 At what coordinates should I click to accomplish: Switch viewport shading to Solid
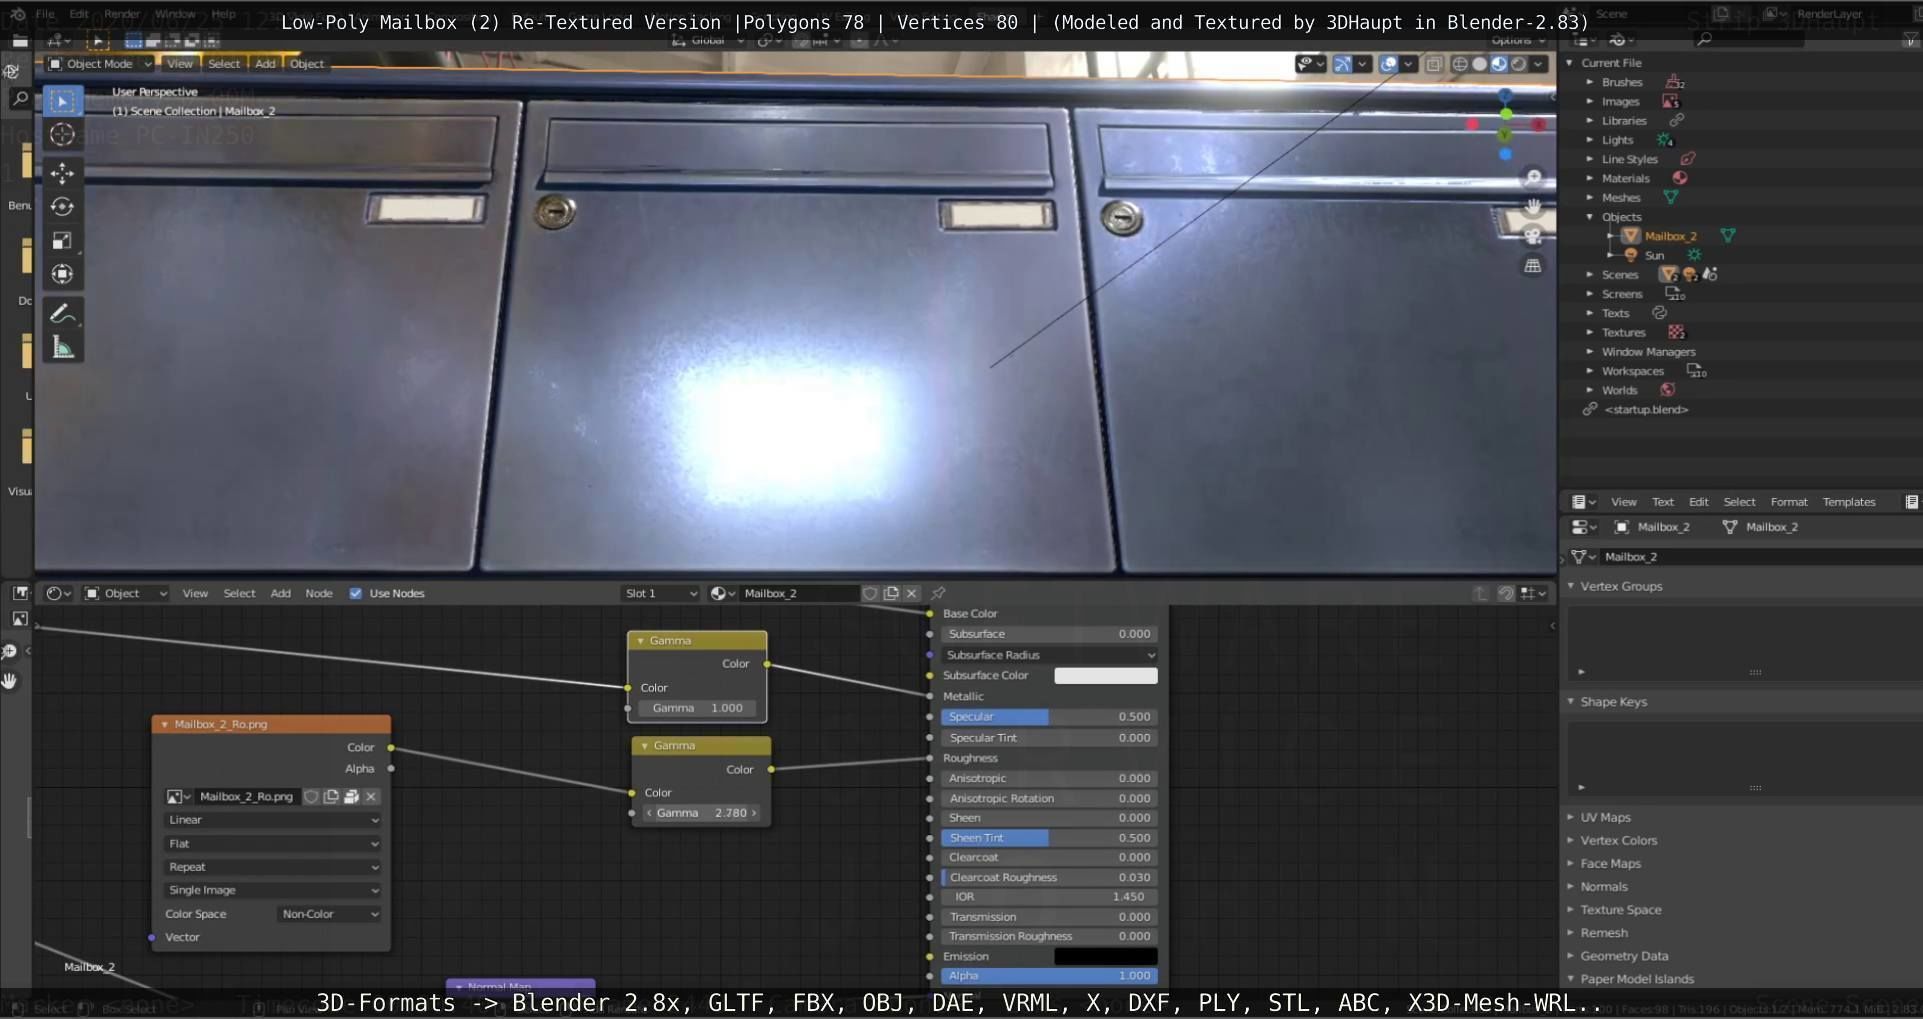tap(1479, 64)
